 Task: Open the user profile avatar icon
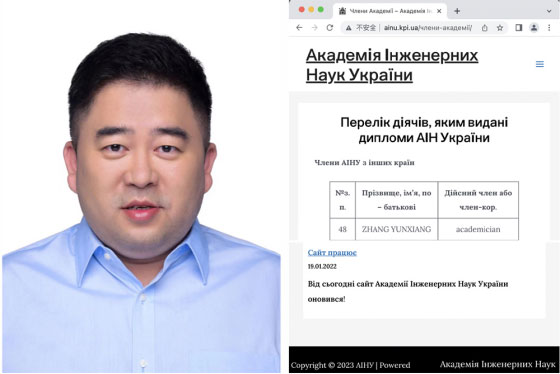click(x=534, y=28)
